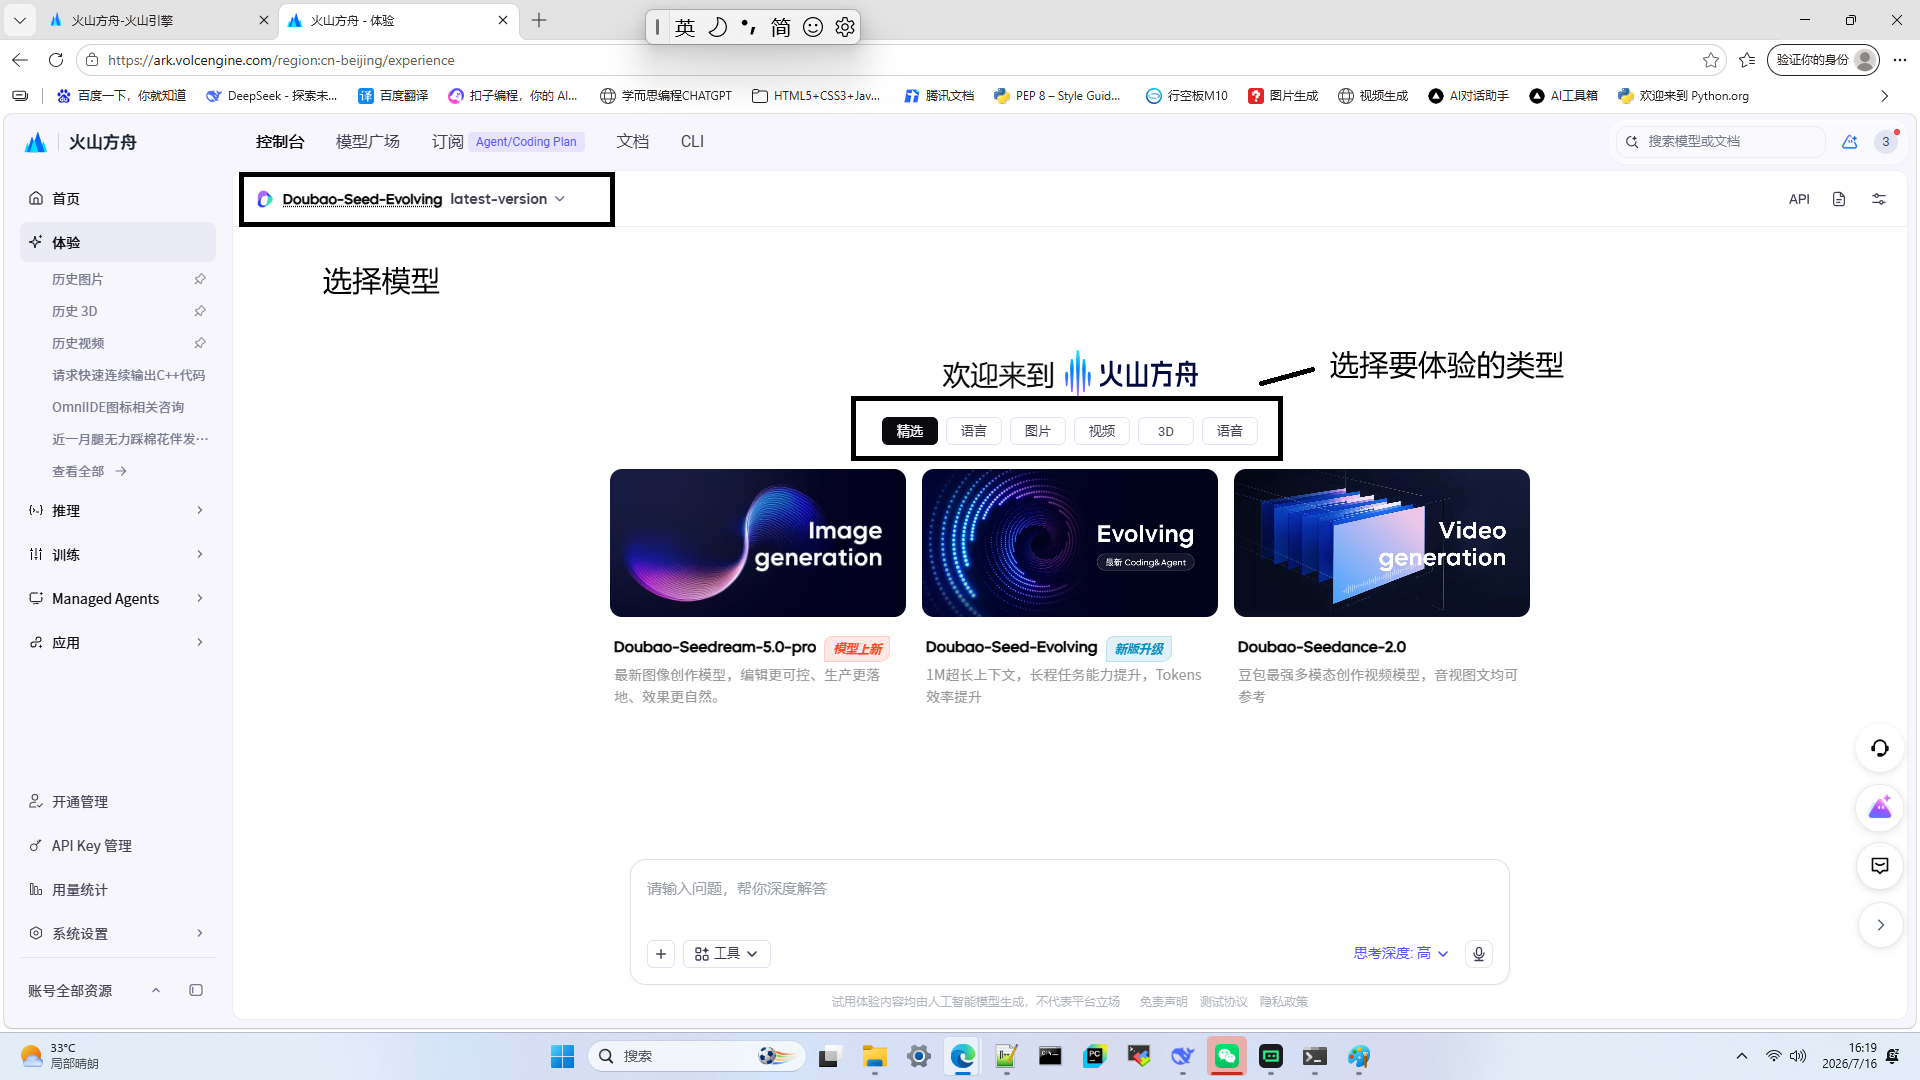This screenshot has height=1080, width=1920.
Task: Click the browser refresh icon
Action: point(56,60)
